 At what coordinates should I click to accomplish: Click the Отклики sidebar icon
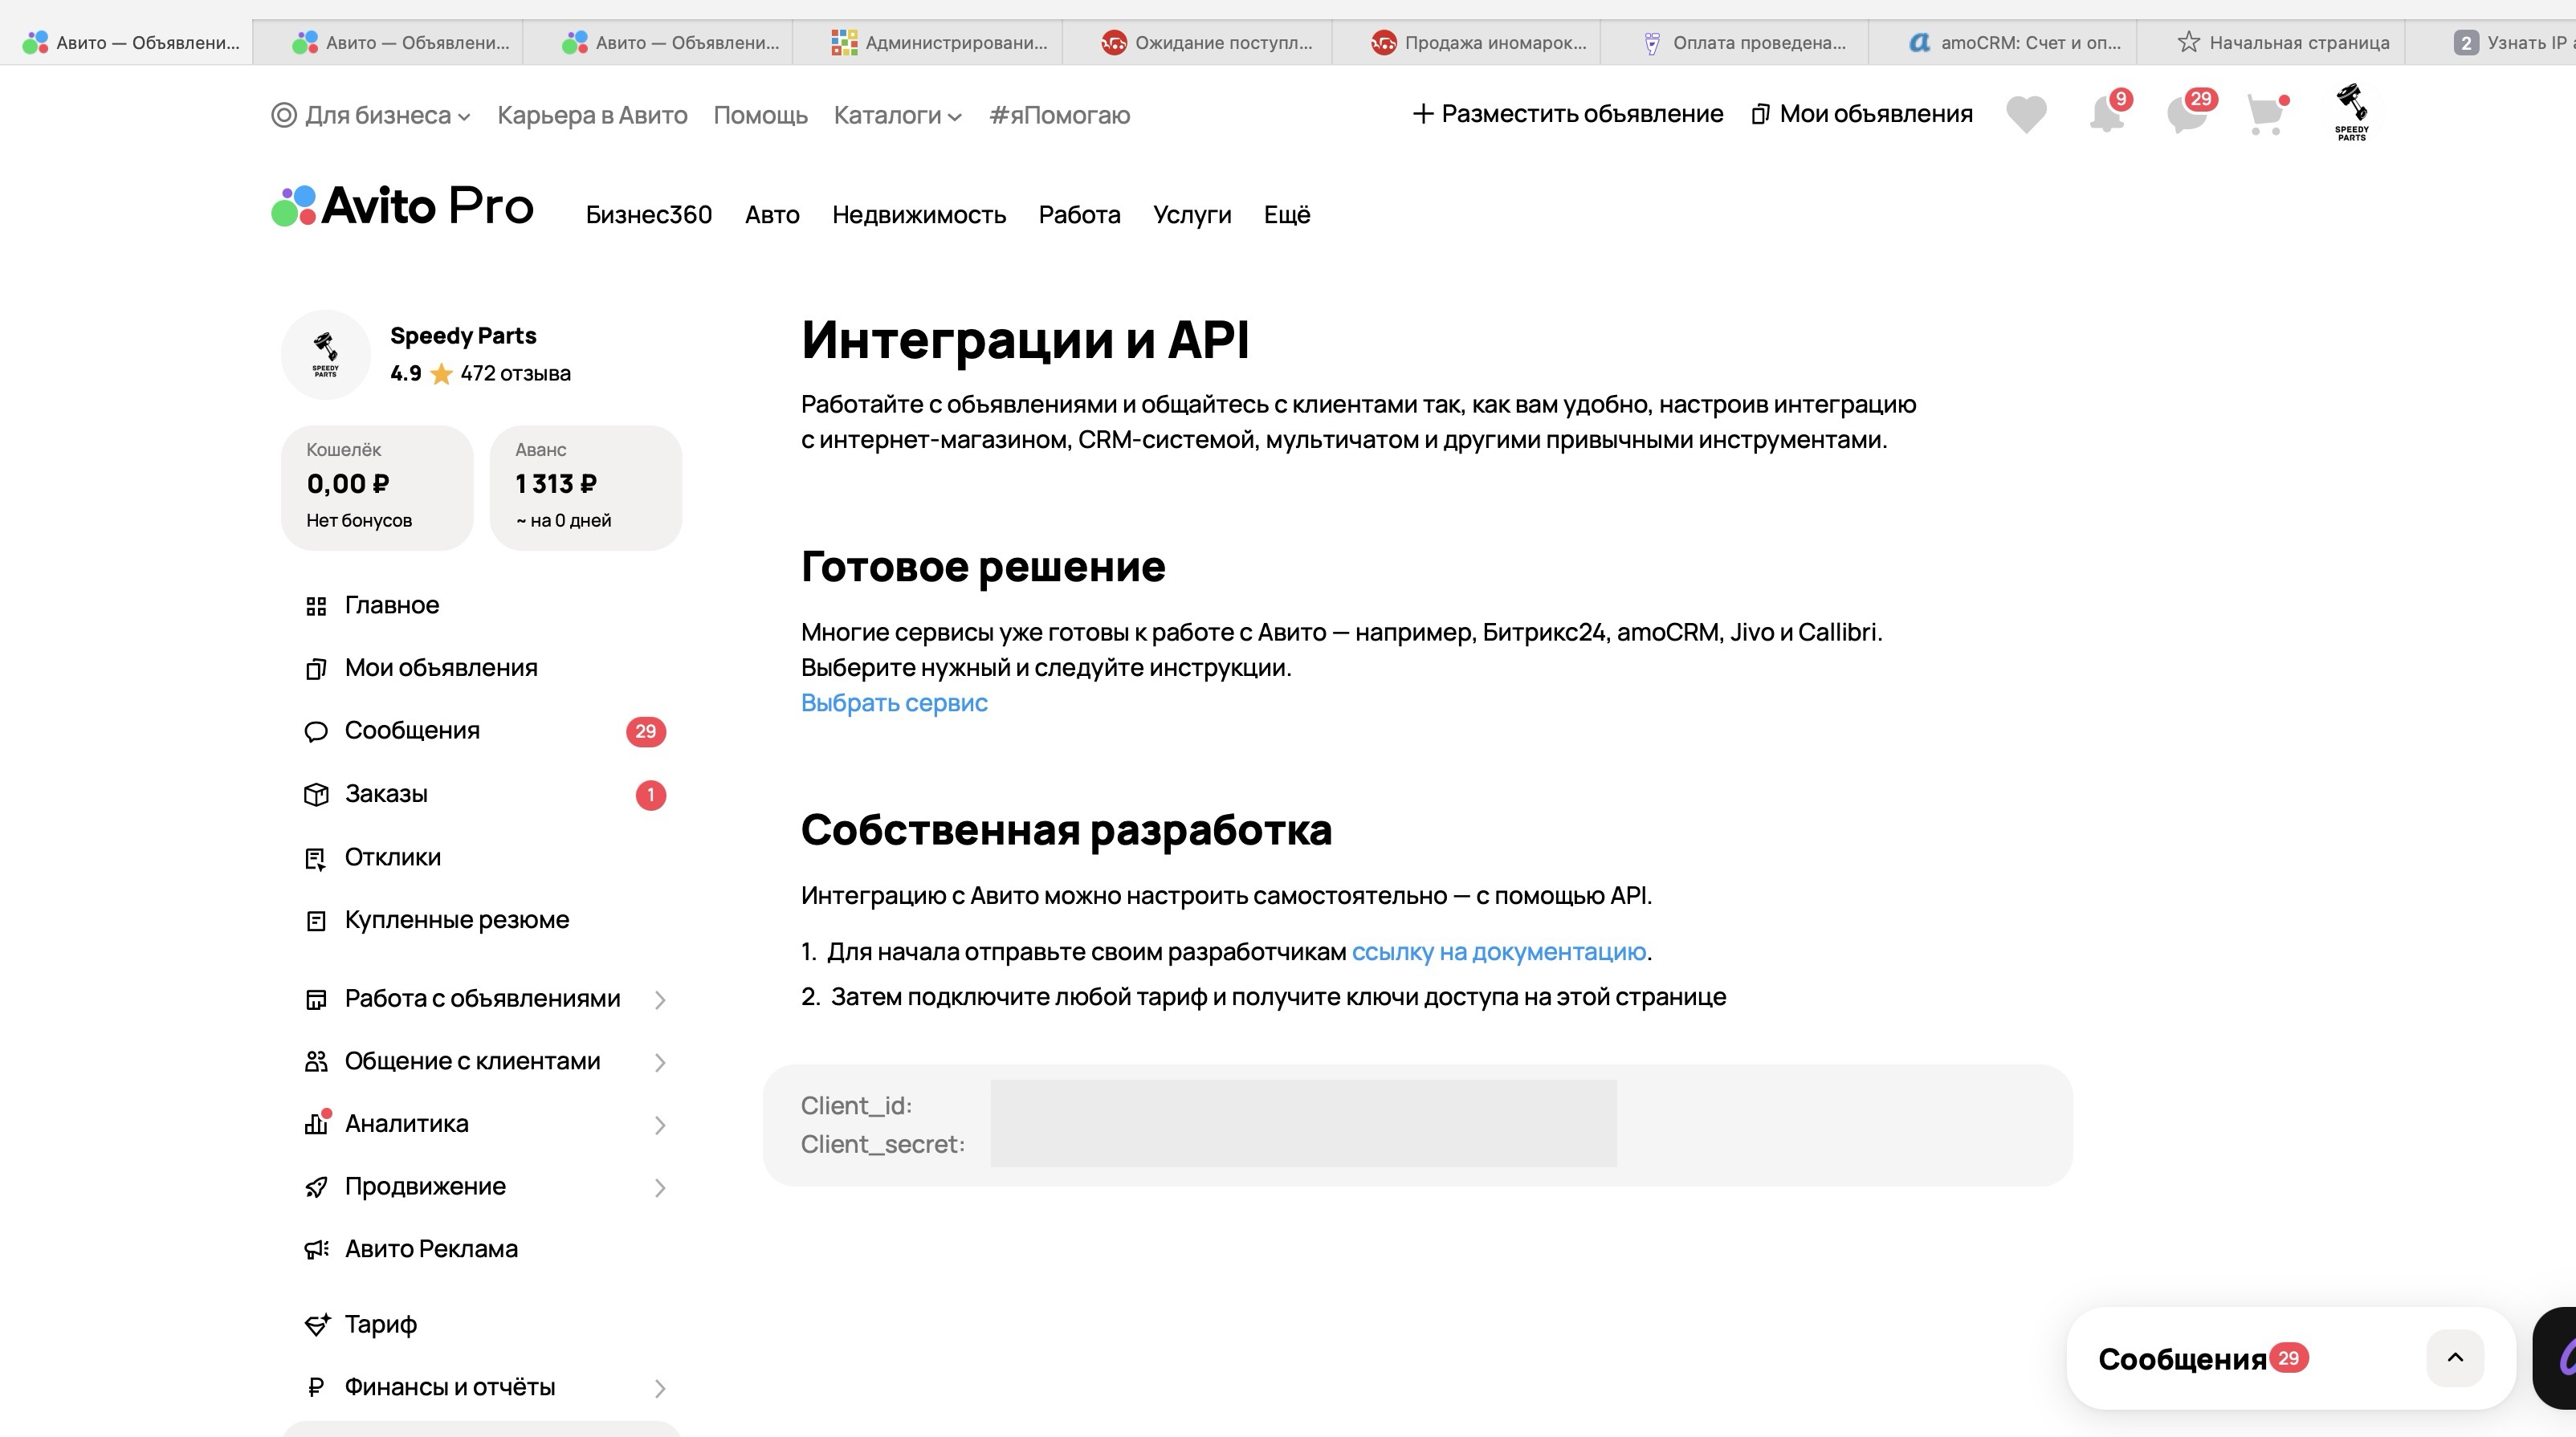click(x=316, y=858)
